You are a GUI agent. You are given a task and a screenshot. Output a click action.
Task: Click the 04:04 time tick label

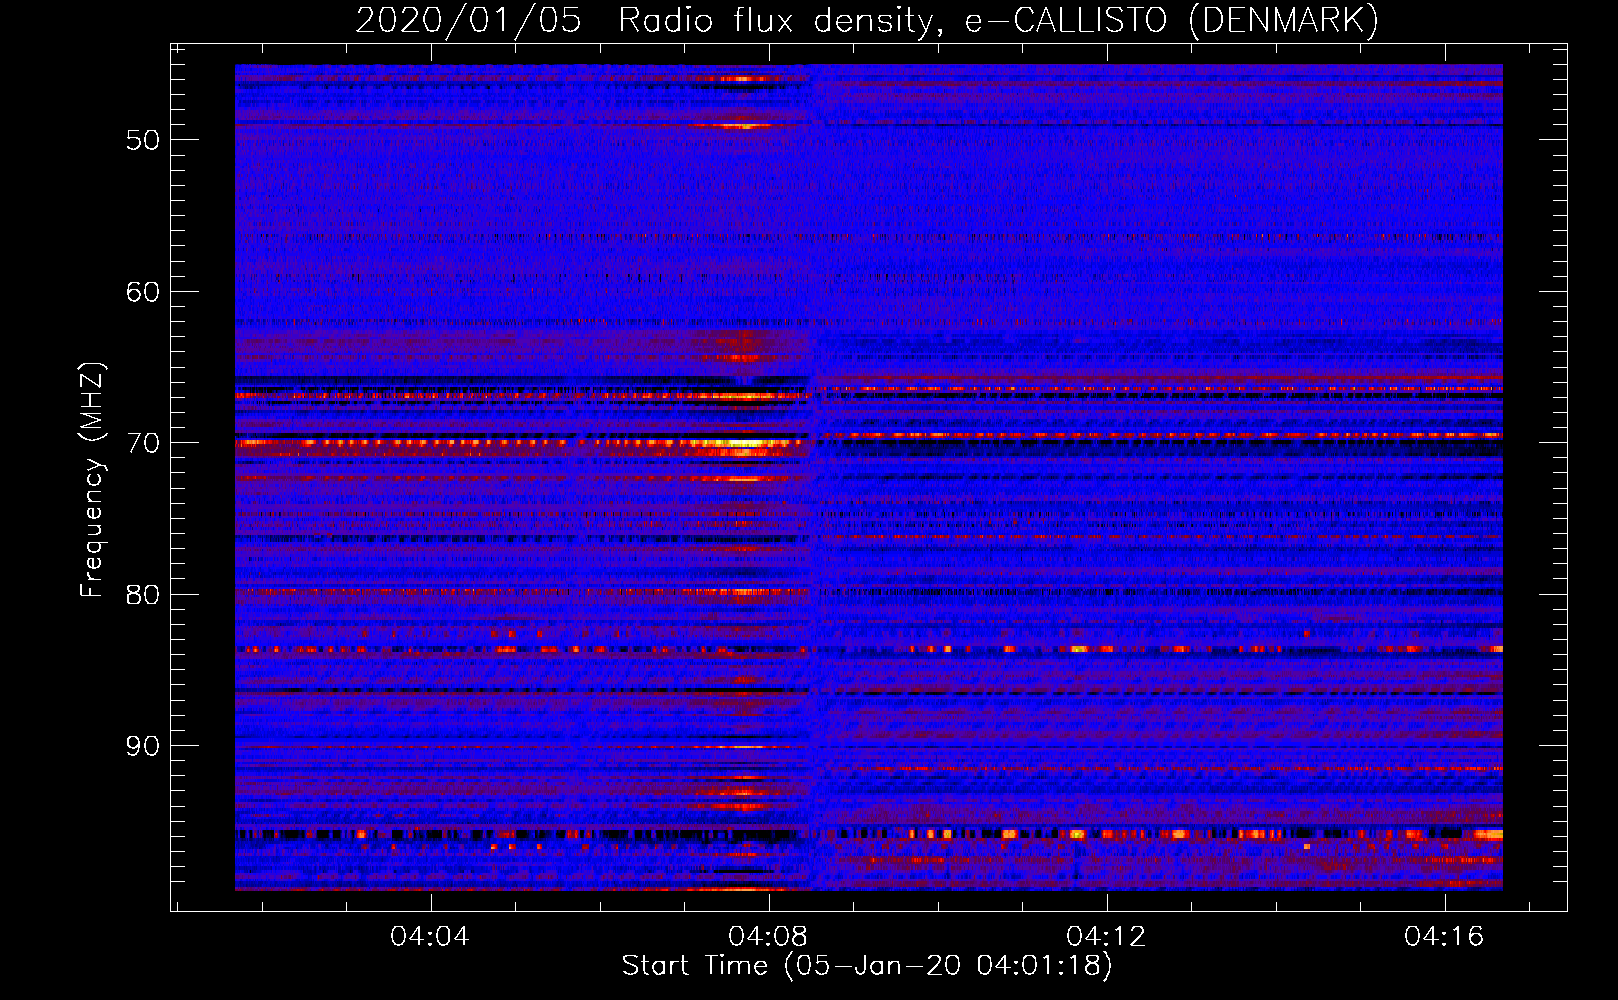431,937
